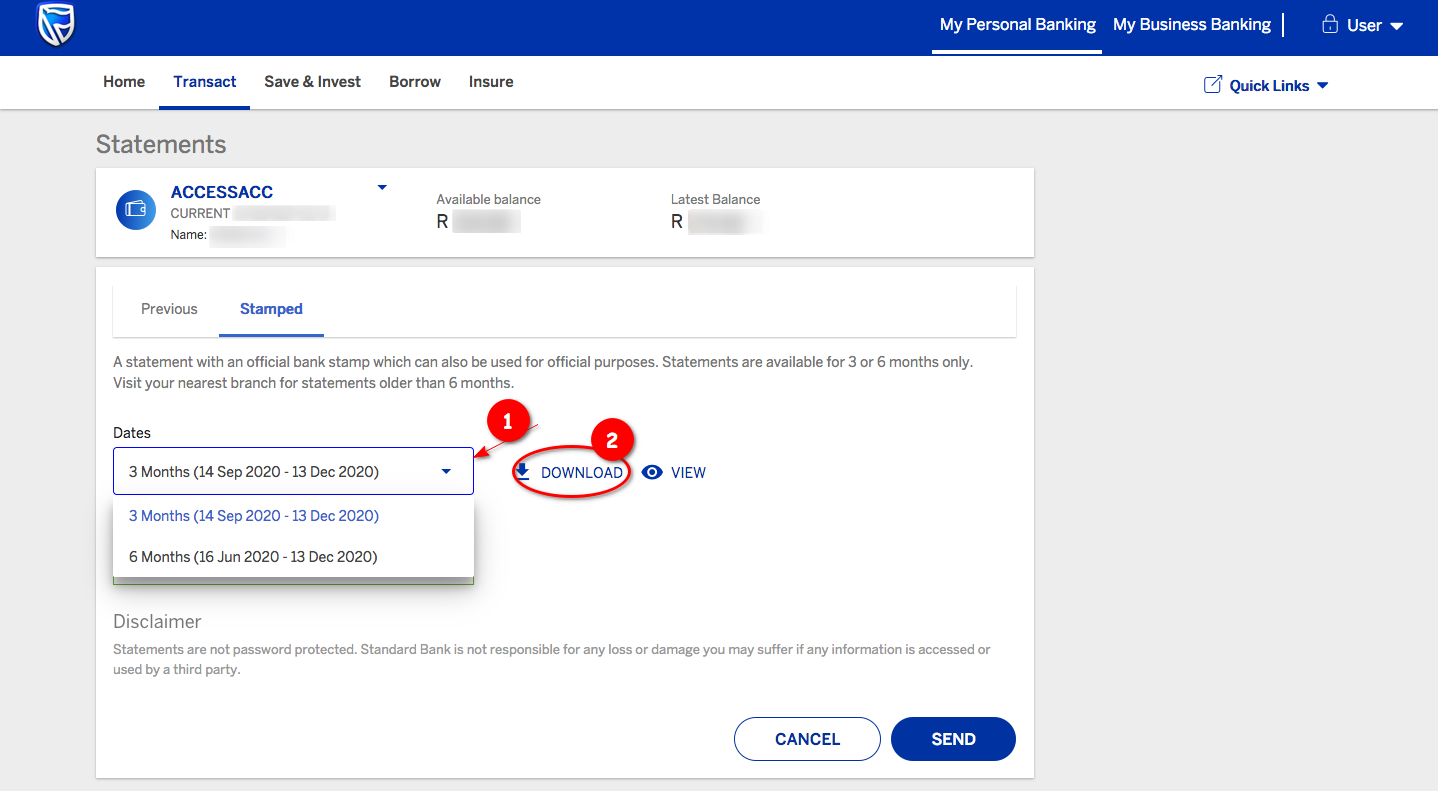
Task: Click the CANCEL button
Action: coord(807,739)
